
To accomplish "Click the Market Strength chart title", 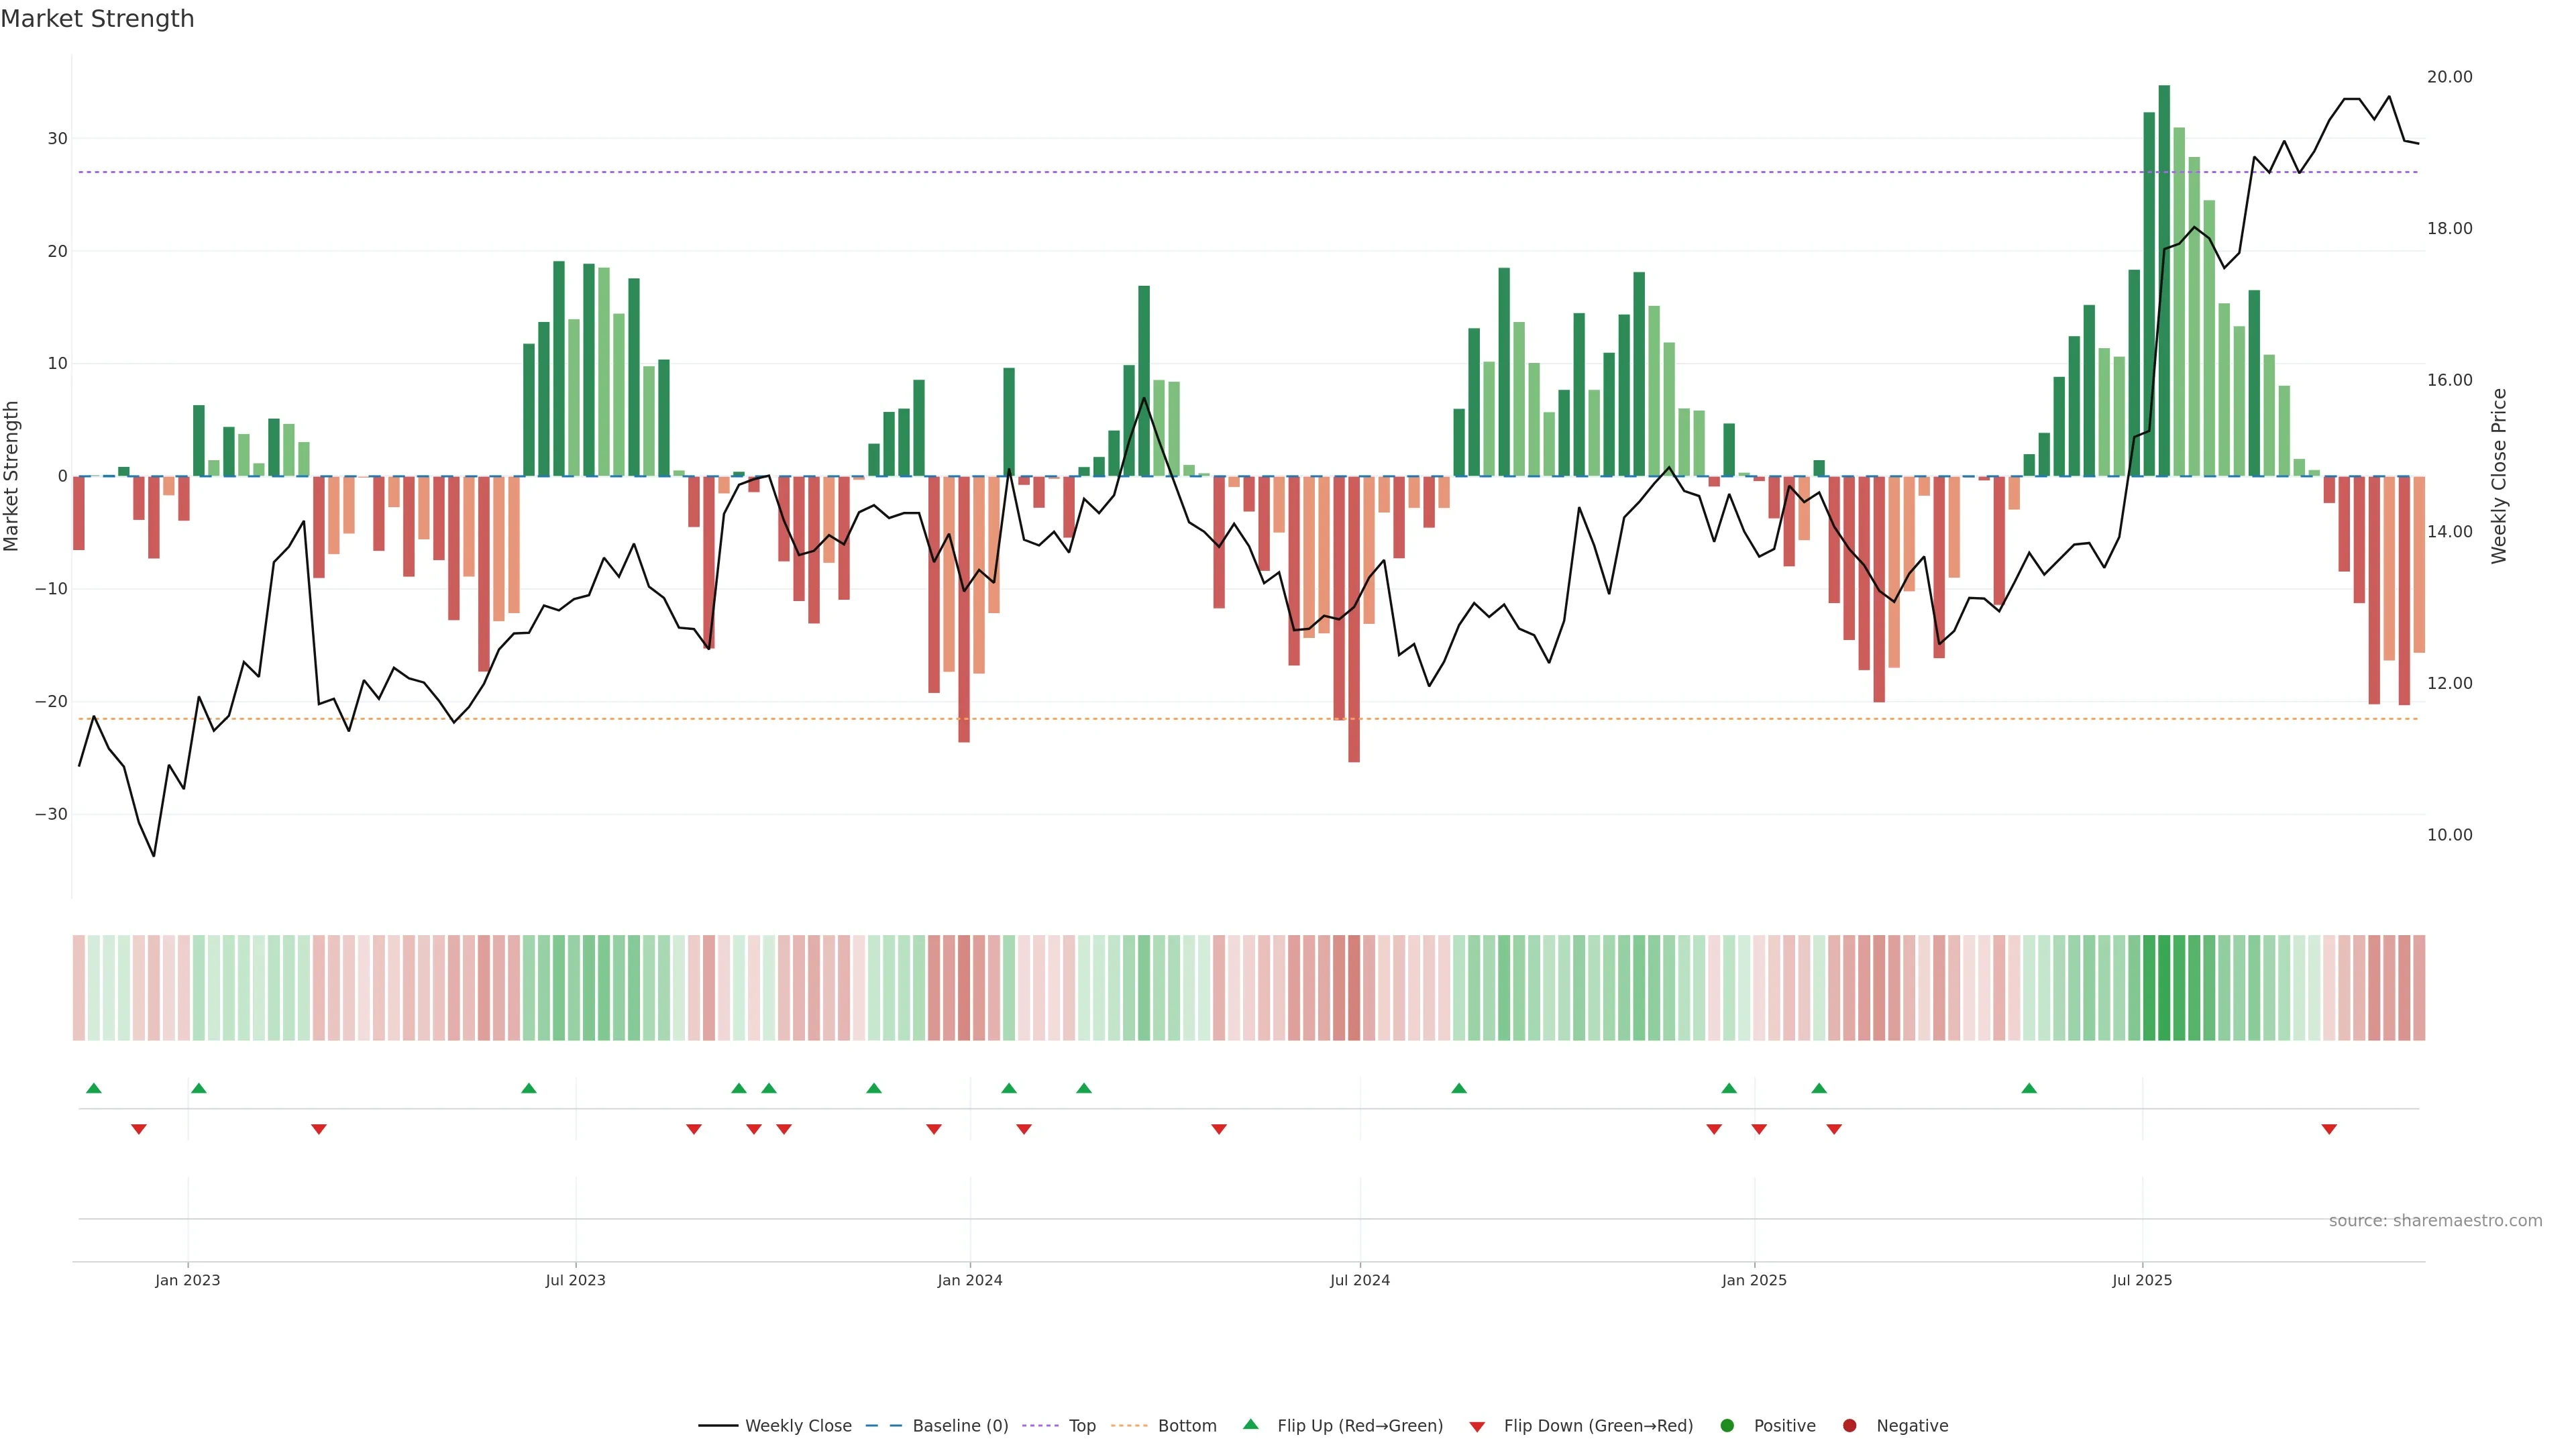I will 97,18.
